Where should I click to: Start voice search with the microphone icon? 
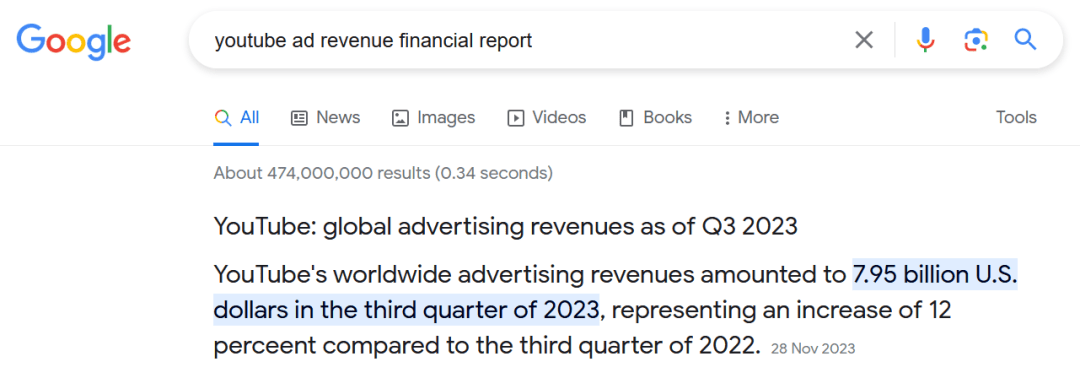coord(926,41)
